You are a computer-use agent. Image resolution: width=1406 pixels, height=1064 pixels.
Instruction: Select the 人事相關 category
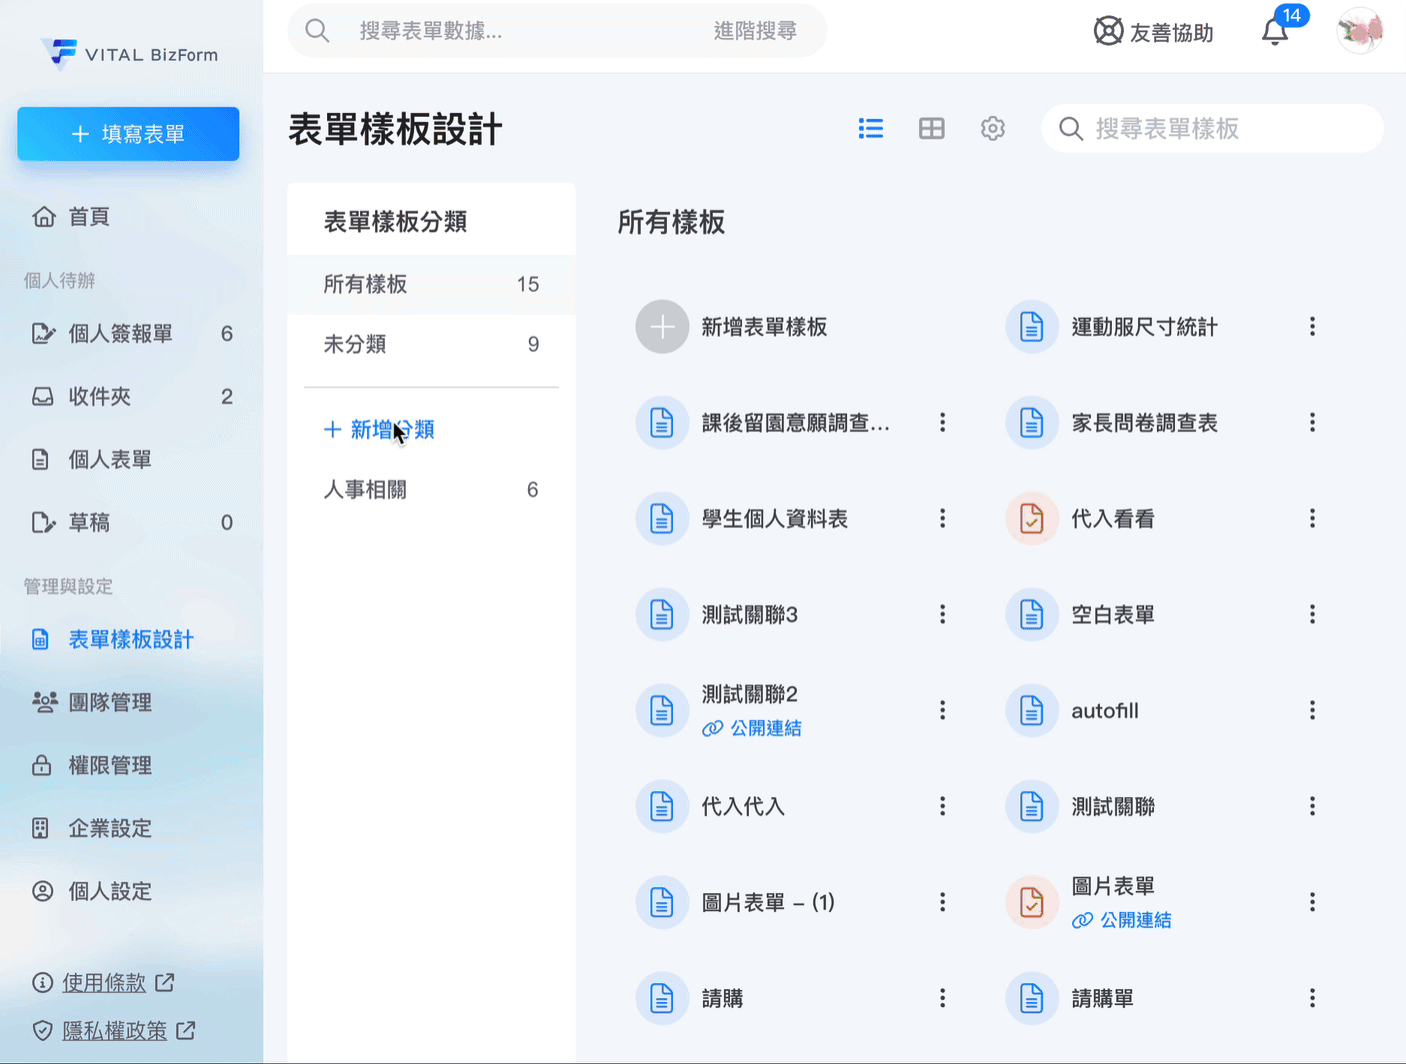tap(365, 490)
